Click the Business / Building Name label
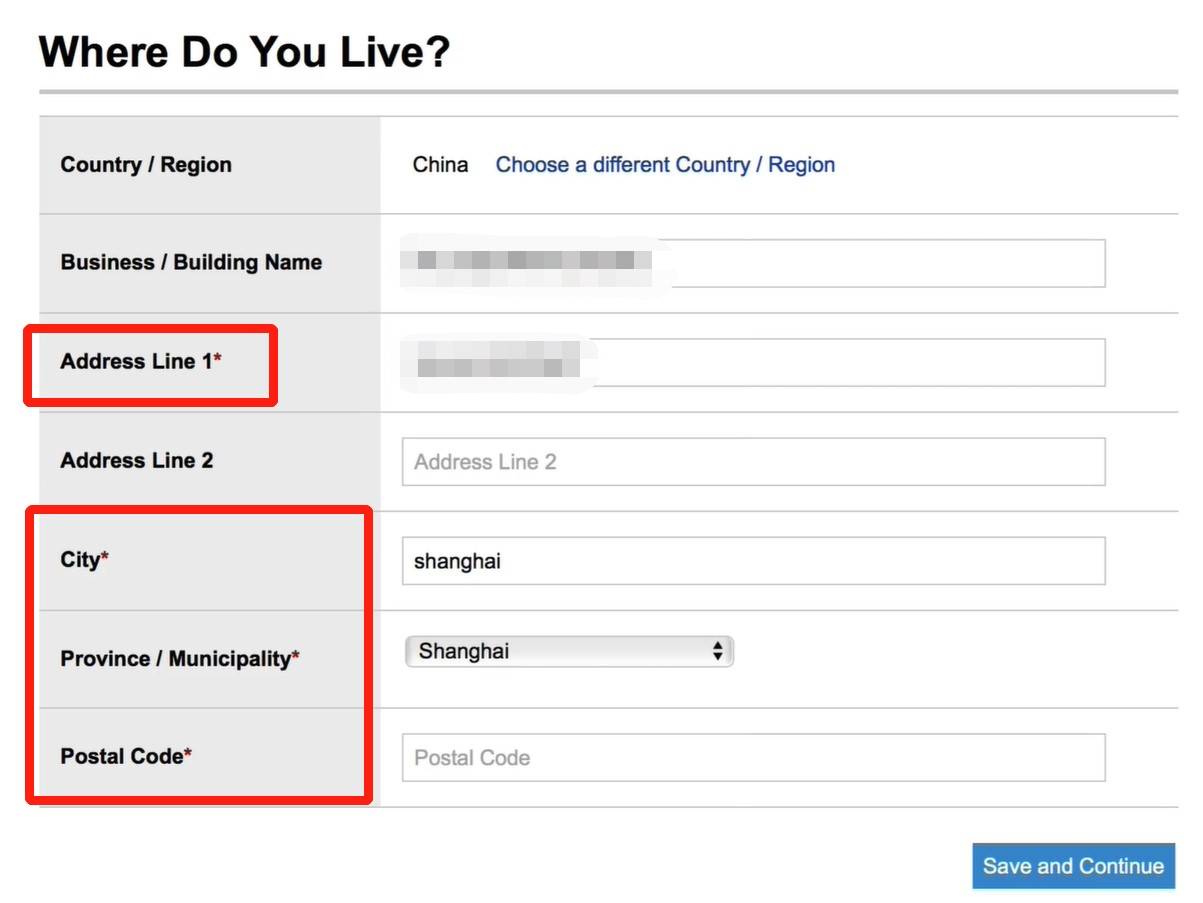The image size is (1203, 903). [x=191, y=263]
